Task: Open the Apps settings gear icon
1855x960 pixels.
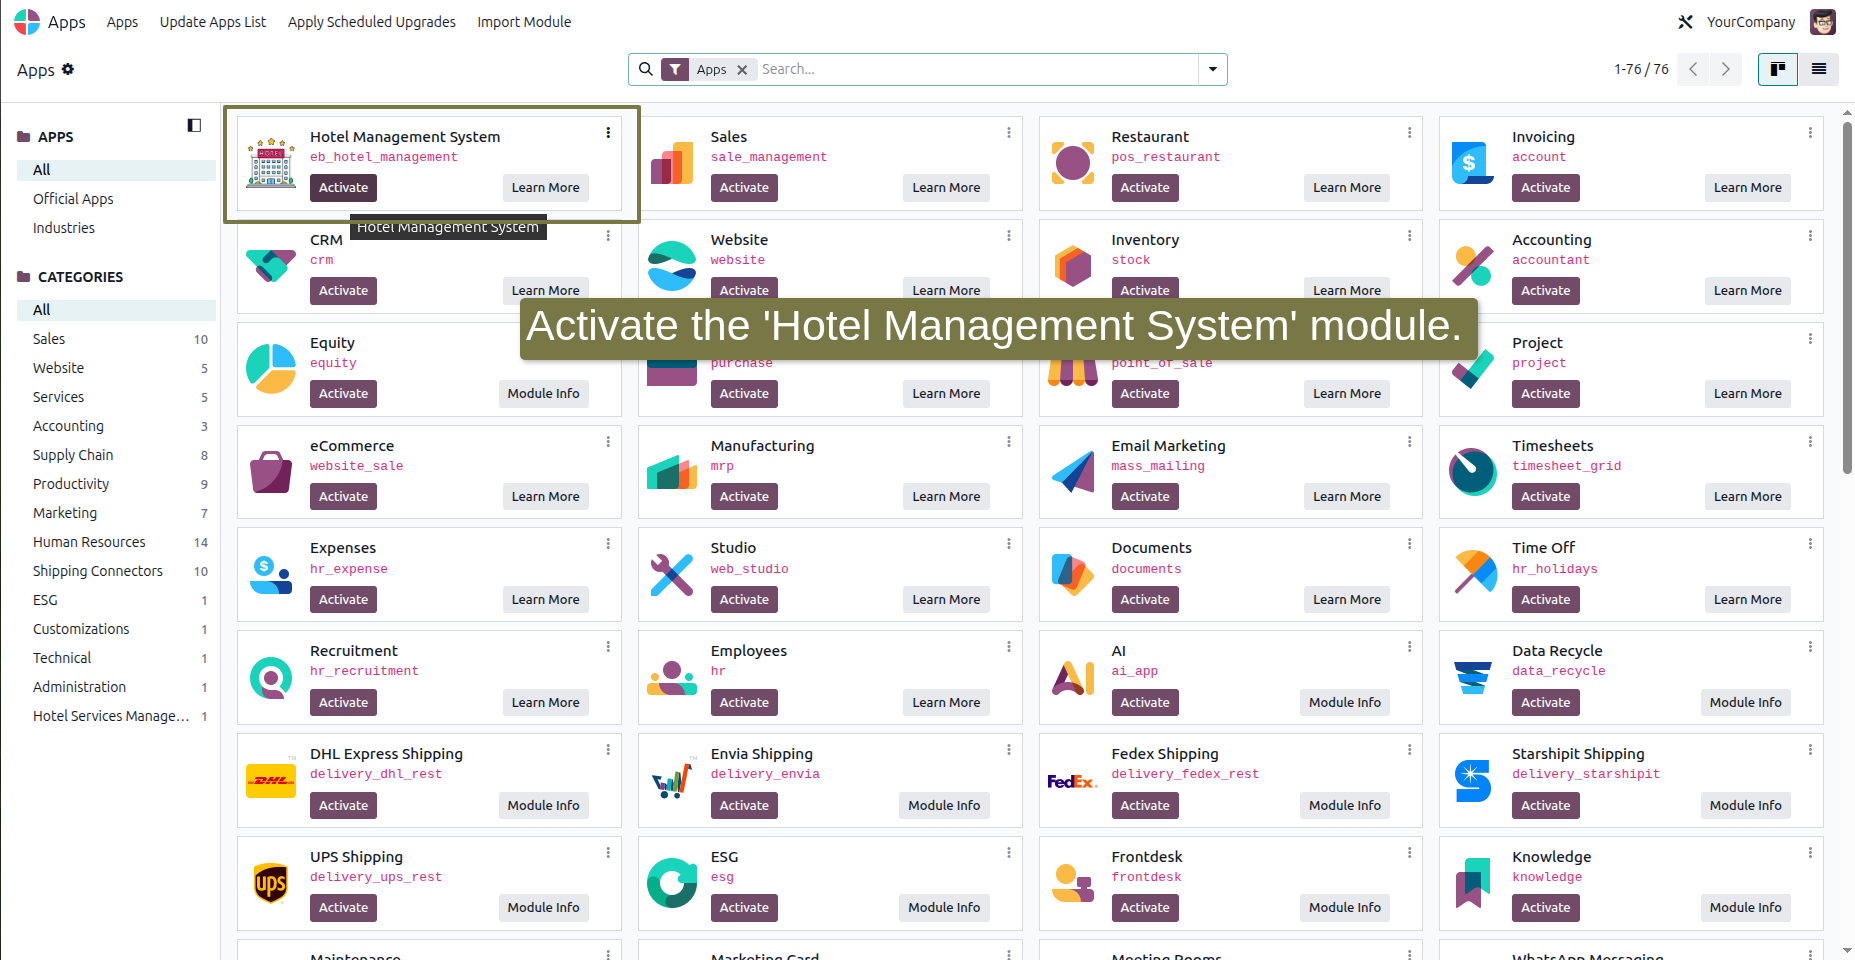Action: tap(68, 69)
